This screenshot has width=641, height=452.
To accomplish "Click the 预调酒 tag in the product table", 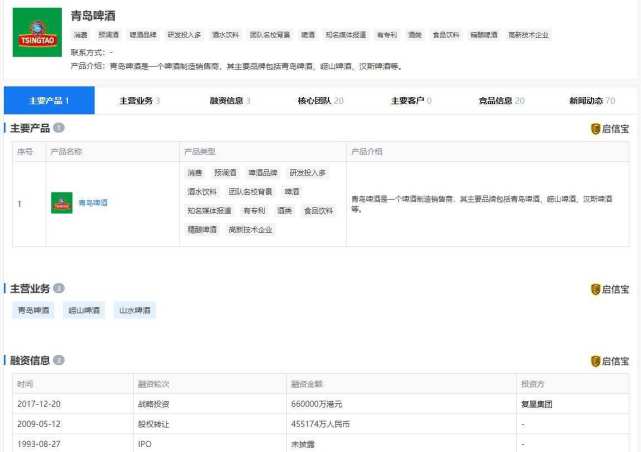I will tap(225, 172).
